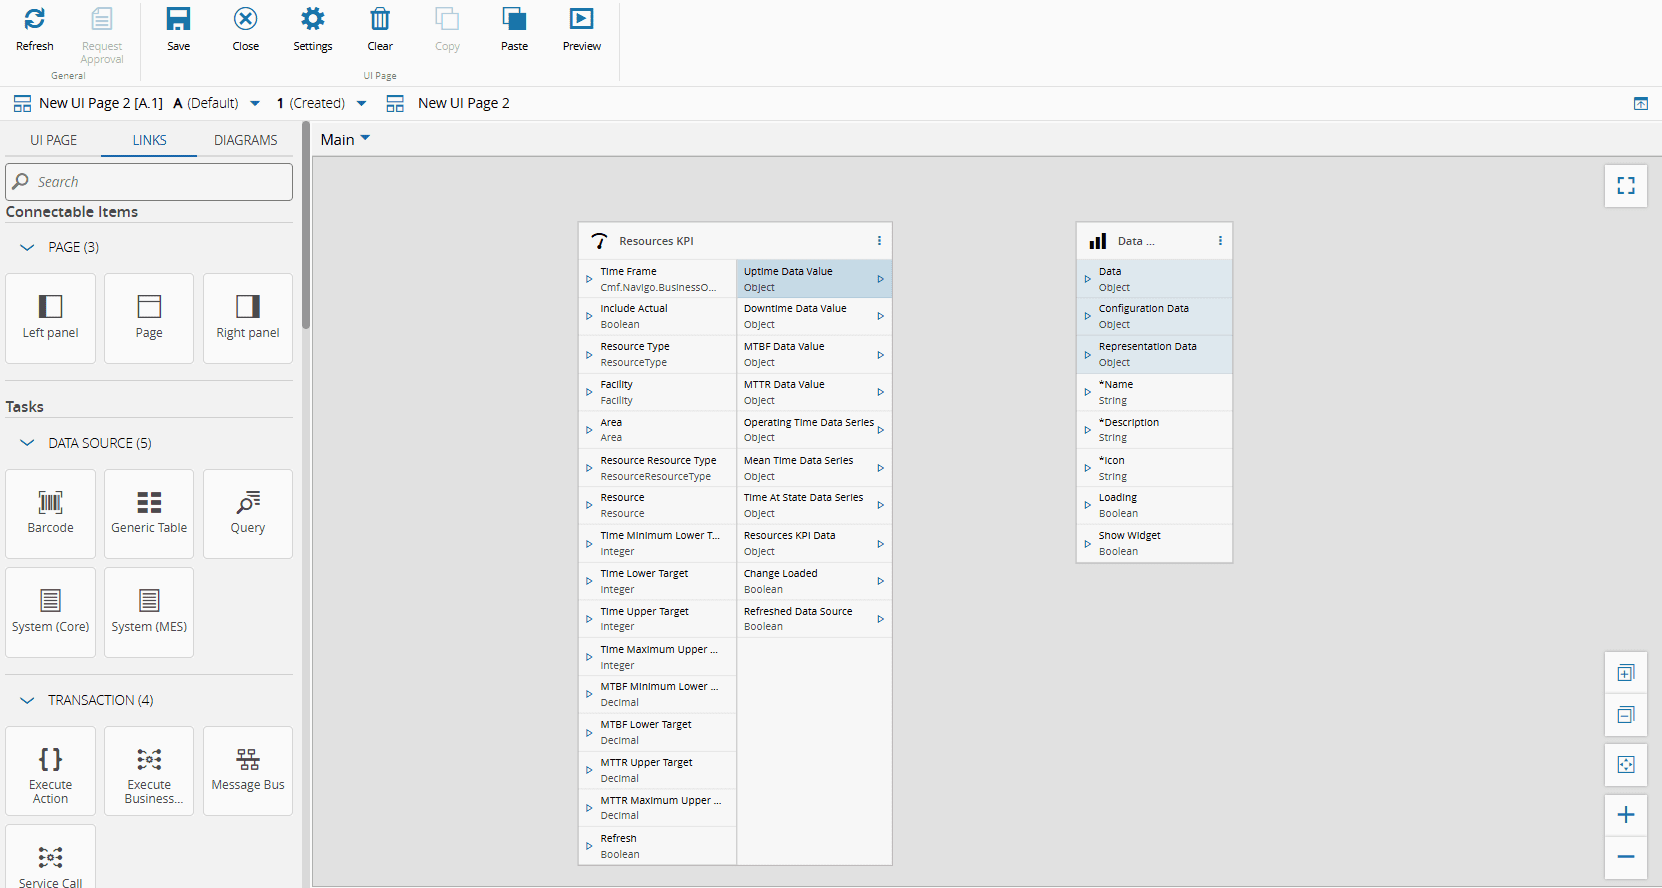Switch to the LINKS tab
This screenshot has height=888, width=1662.
tap(149, 140)
